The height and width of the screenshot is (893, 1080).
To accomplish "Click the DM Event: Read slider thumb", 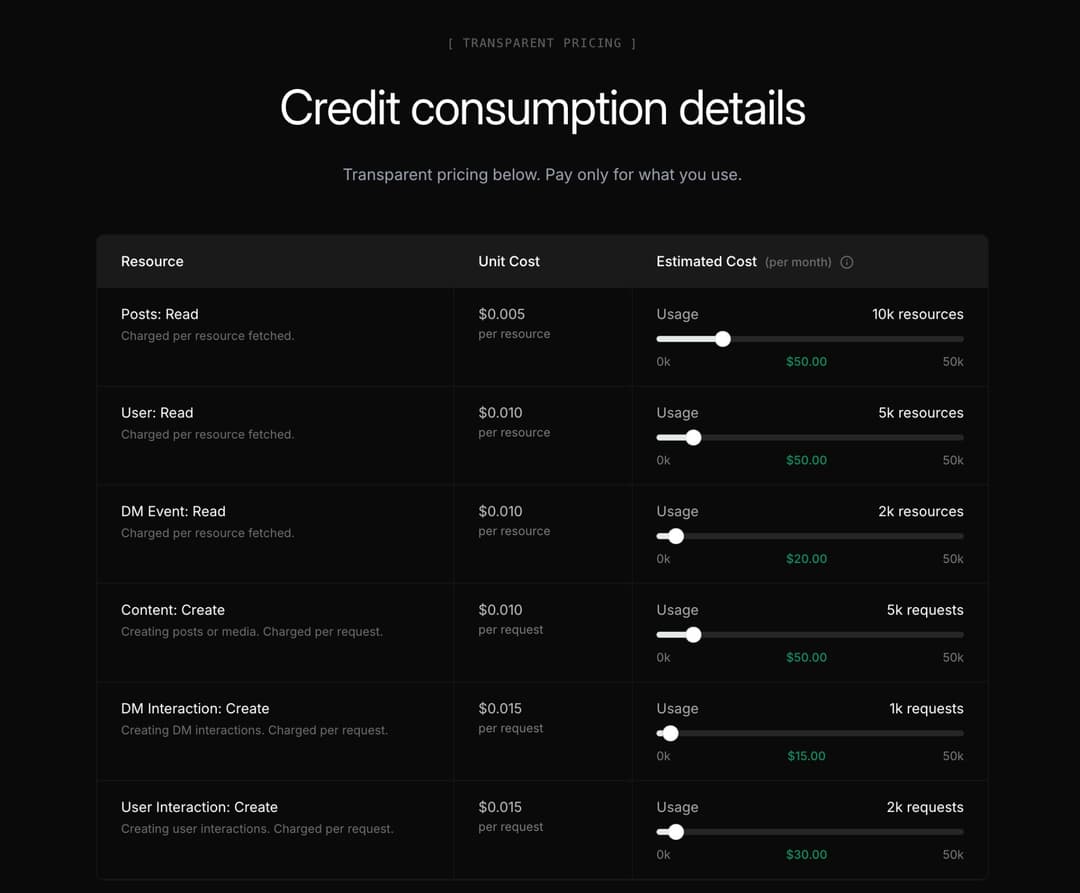I will (x=675, y=536).
